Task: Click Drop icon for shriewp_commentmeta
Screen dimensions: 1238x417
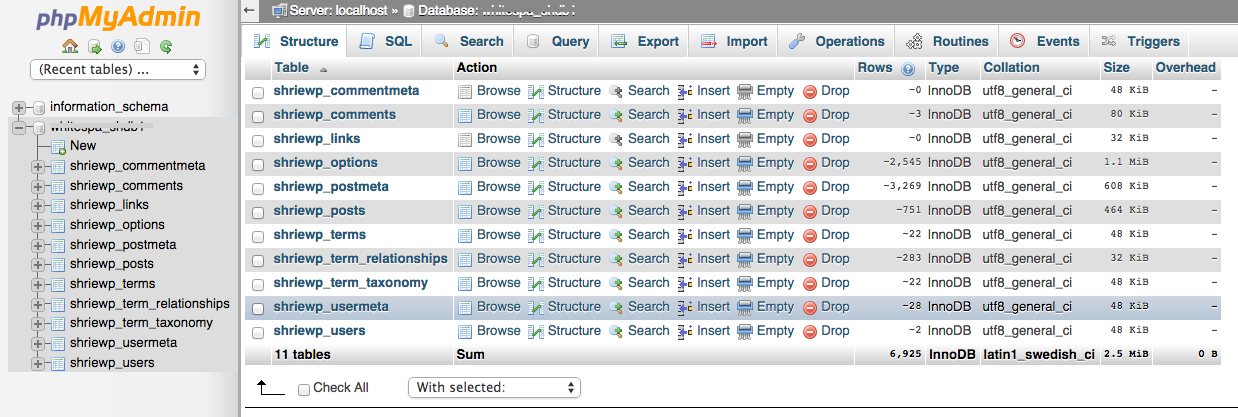Action: [x=810, y=91]
